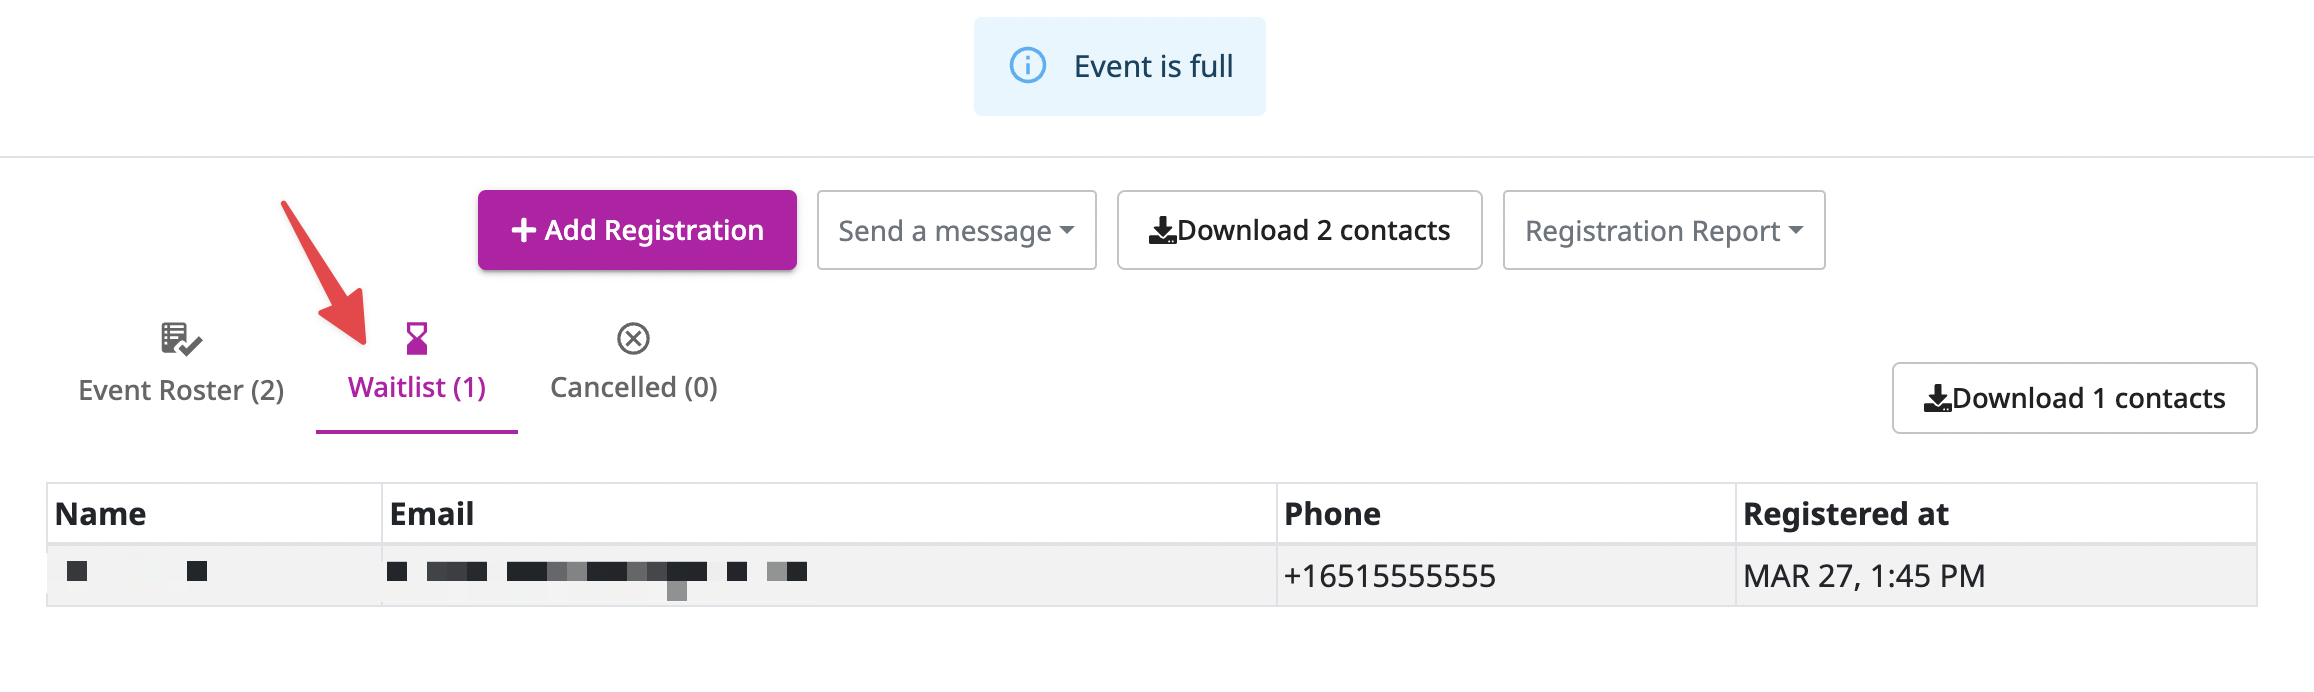Click the MAR 27, 1:45 PM registered cell

coord(1996,576)
